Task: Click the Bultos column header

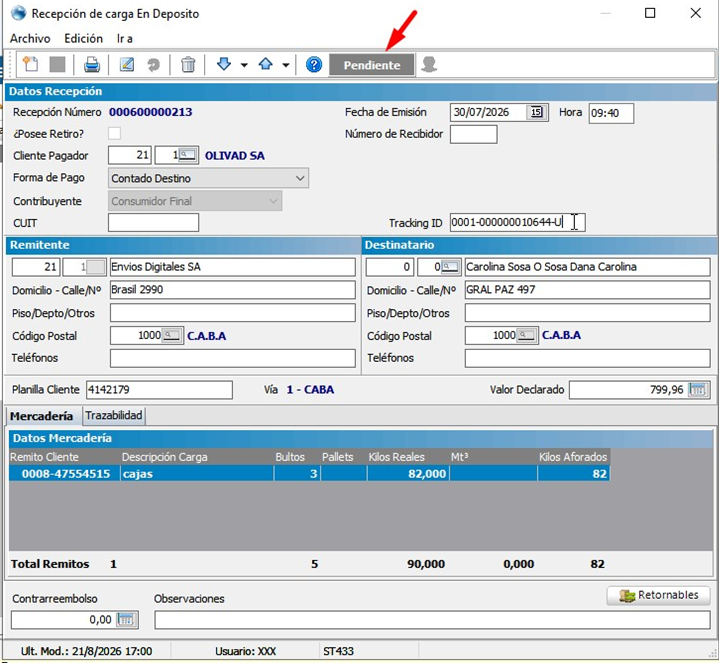Action: [x=297, y=457]
